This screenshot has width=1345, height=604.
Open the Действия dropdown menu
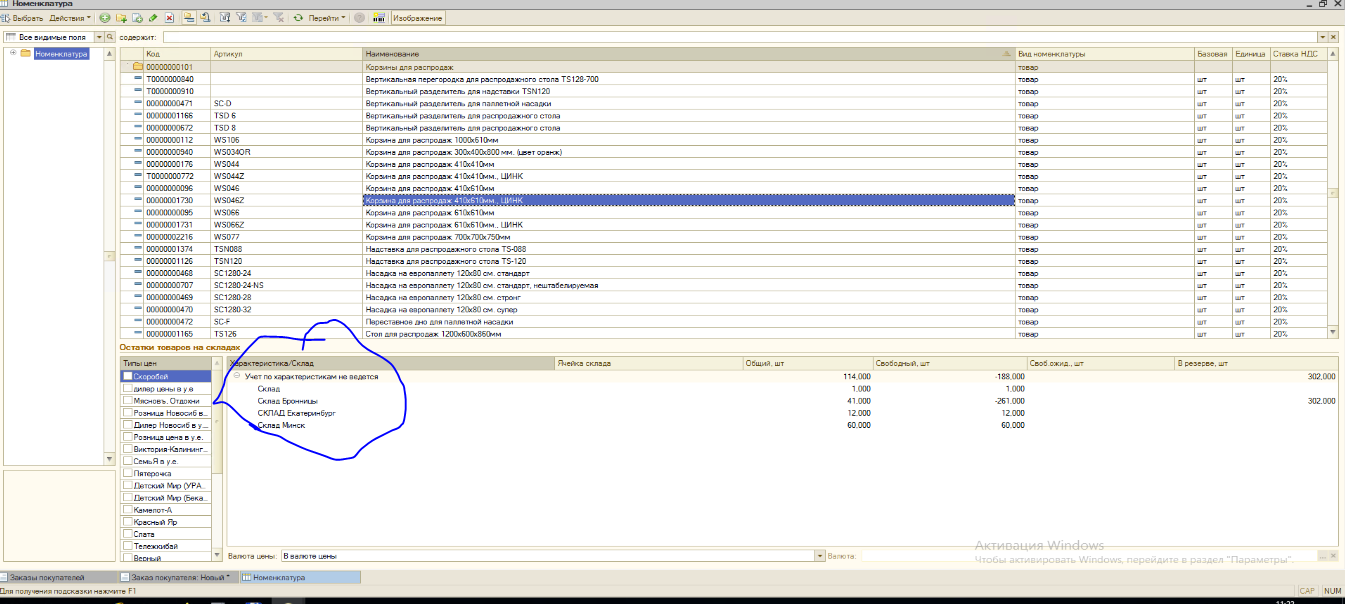point(70,18)
